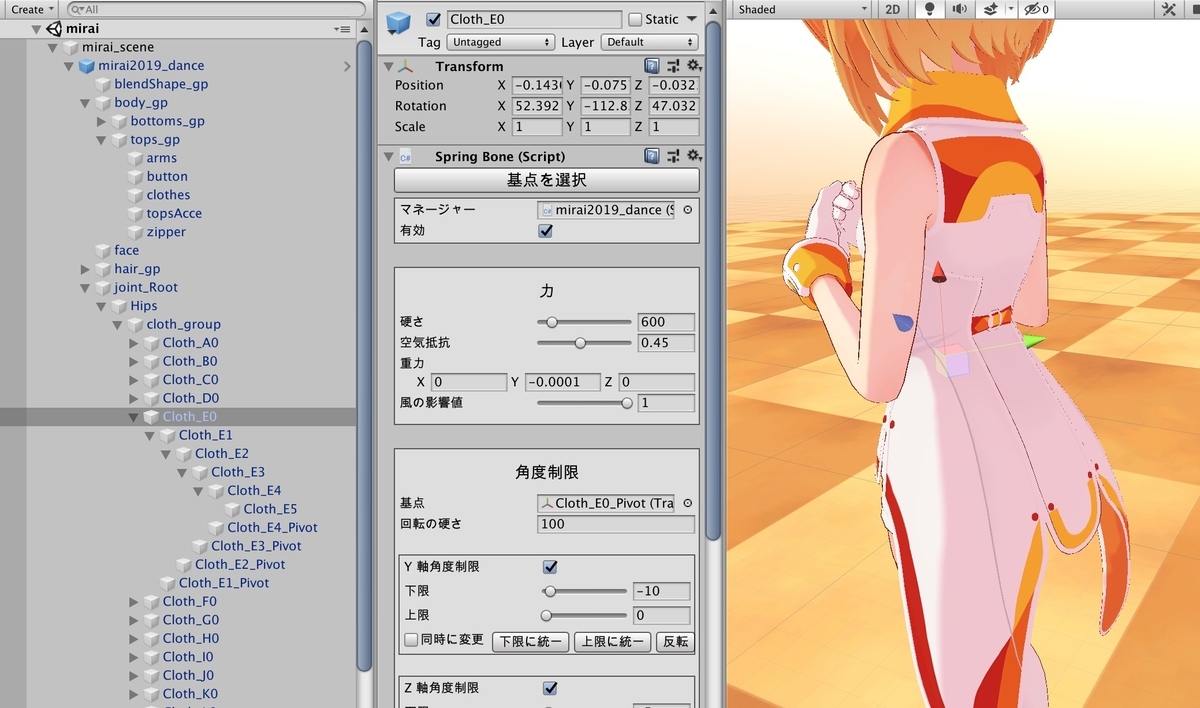Screen dimensions: 1200x708
Task: Click the Transform axes icon
Action: (406, 67)
